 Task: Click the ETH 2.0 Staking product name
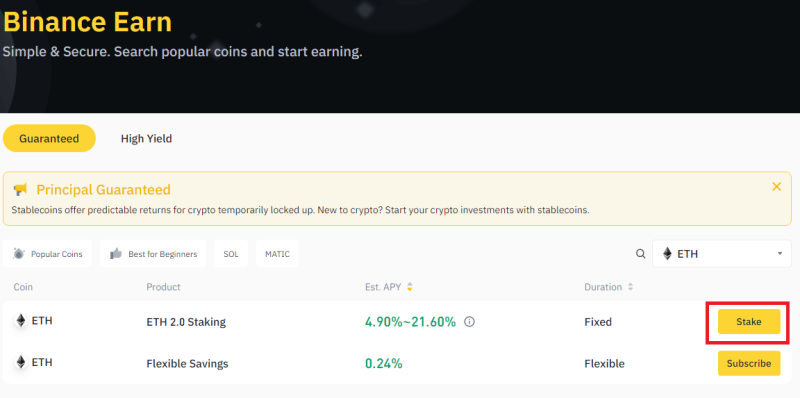[186, 322]
